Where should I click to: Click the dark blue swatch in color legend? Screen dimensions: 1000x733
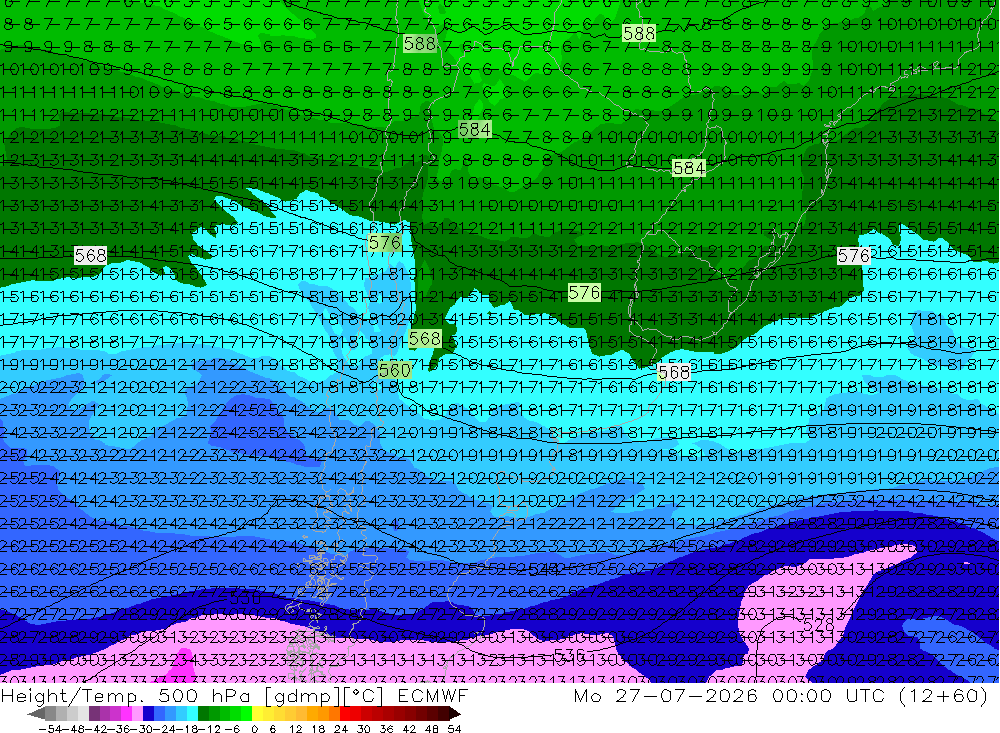pyautogui.click(x=148, y=714)
